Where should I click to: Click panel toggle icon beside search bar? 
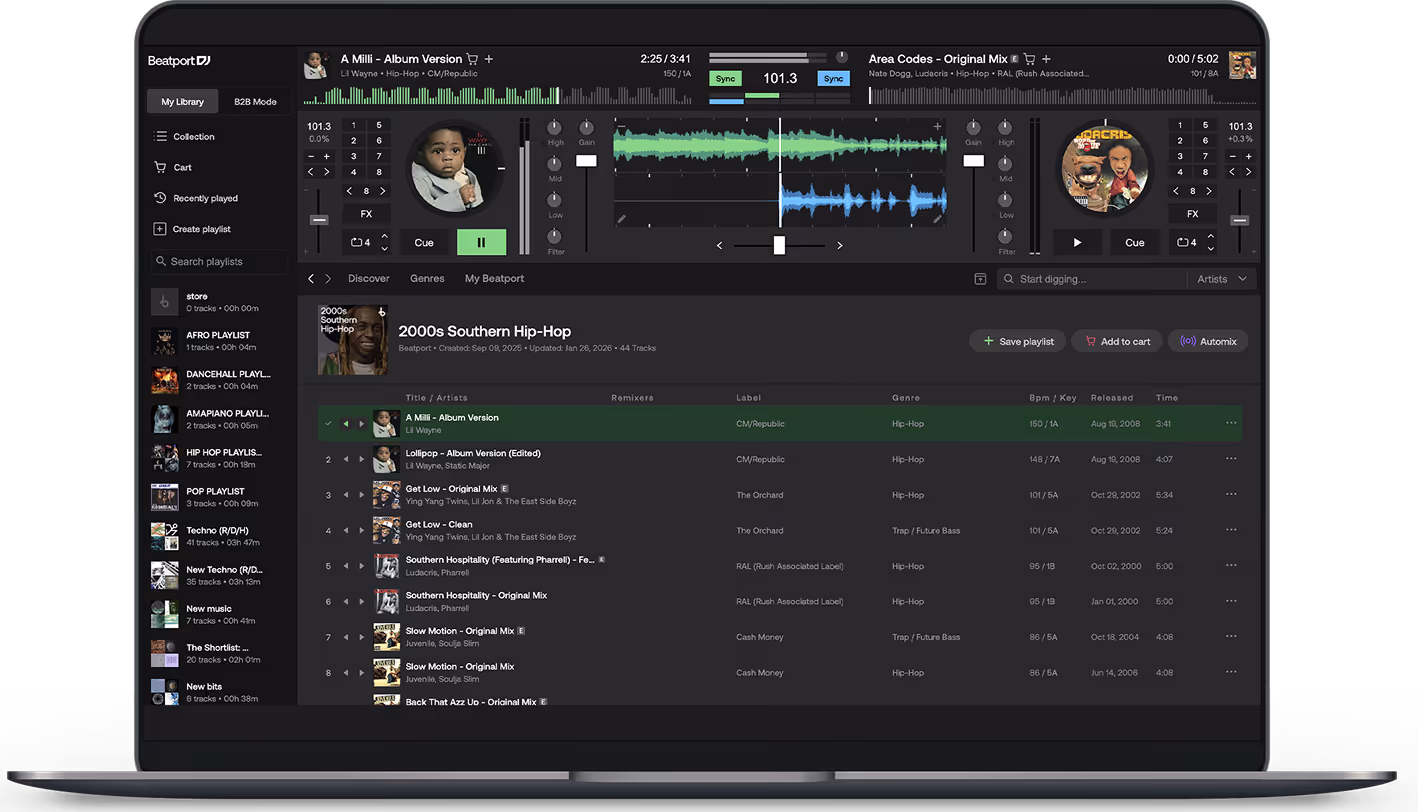point(980,279)
